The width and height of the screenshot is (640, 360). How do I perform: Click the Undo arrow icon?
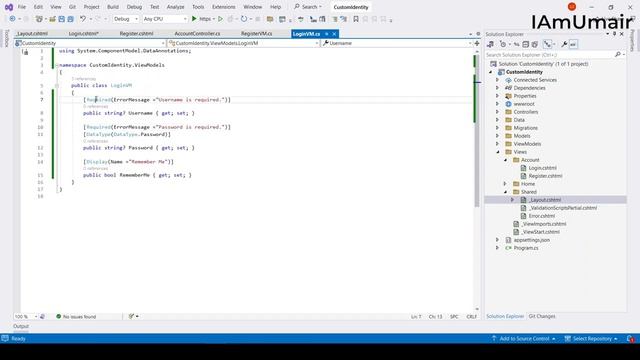point(83,19)
